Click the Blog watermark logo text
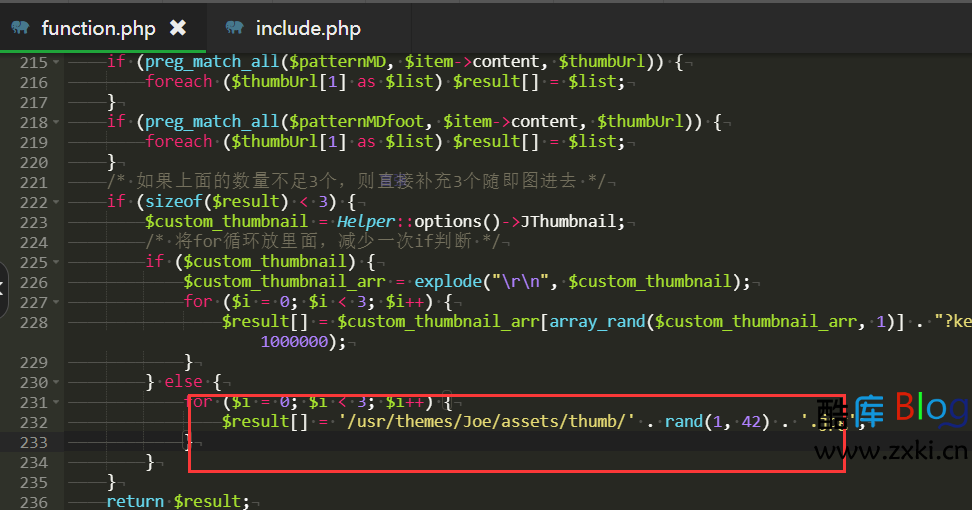972x510 pixels. (x=932, y=408)
